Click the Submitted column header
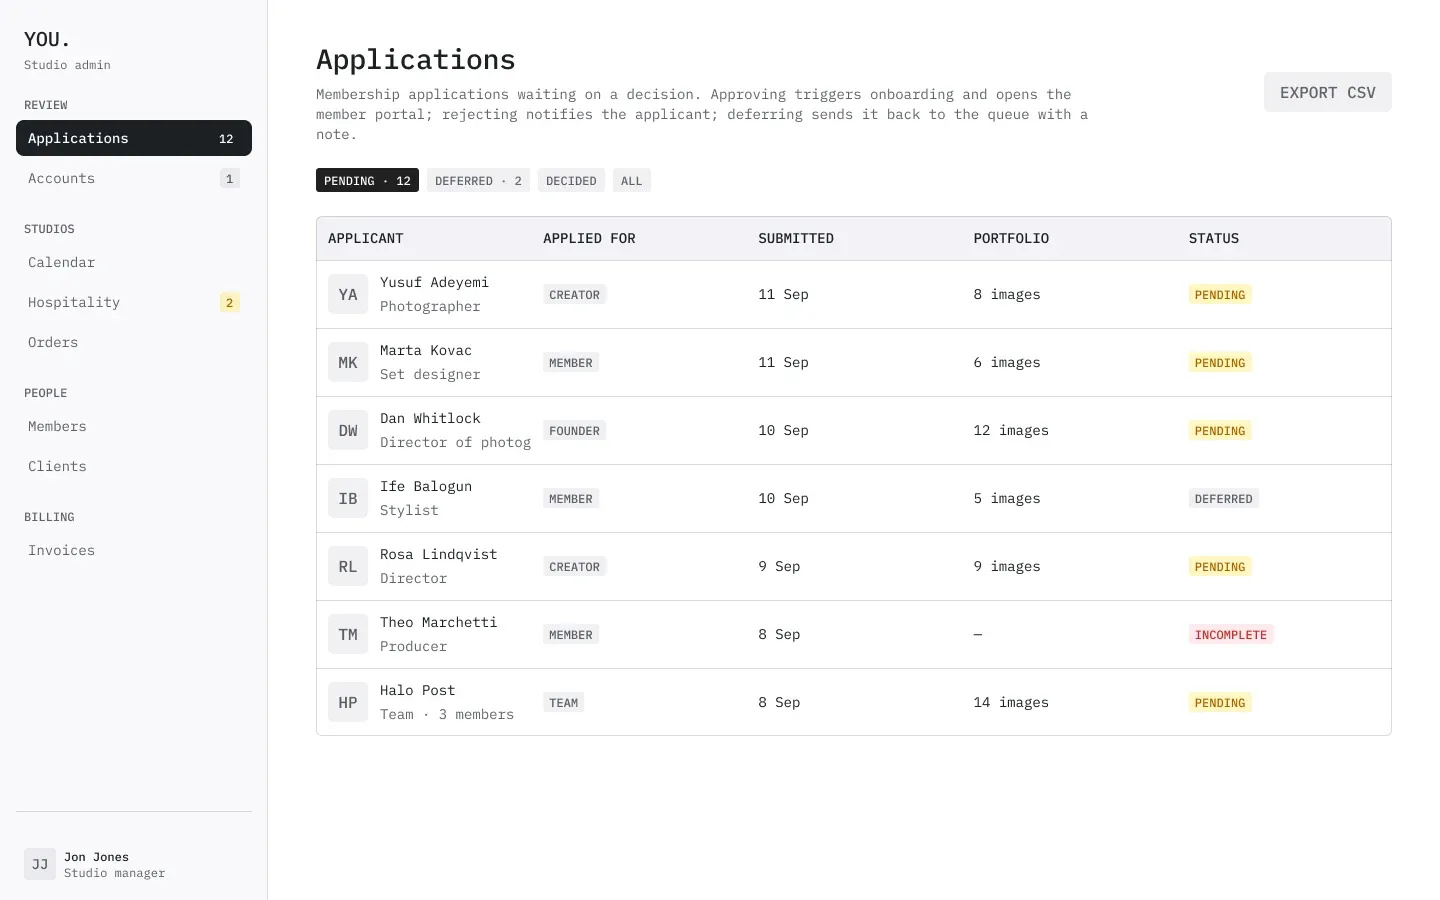The image size is (1440, 900). (796, 239)
